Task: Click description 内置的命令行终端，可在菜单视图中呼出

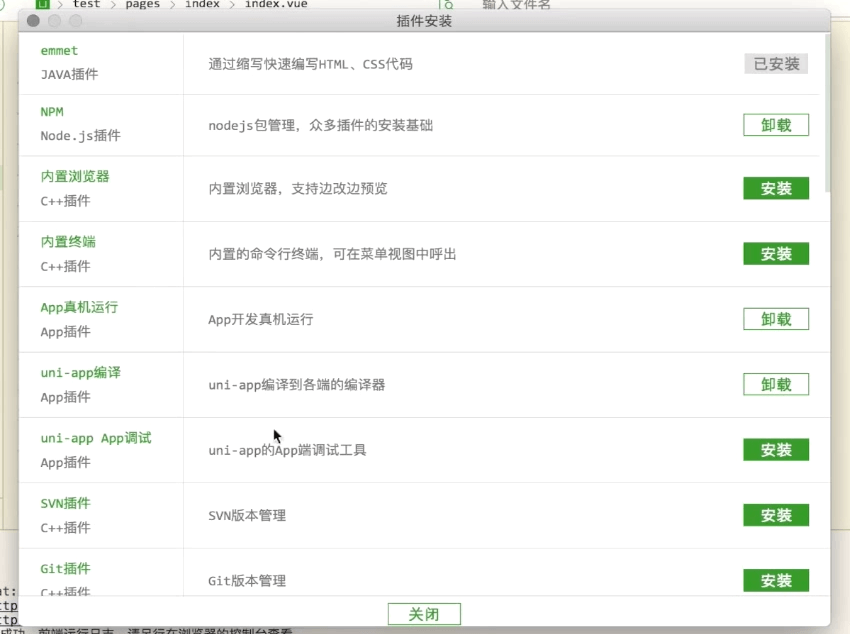Action: click(332, 254)
